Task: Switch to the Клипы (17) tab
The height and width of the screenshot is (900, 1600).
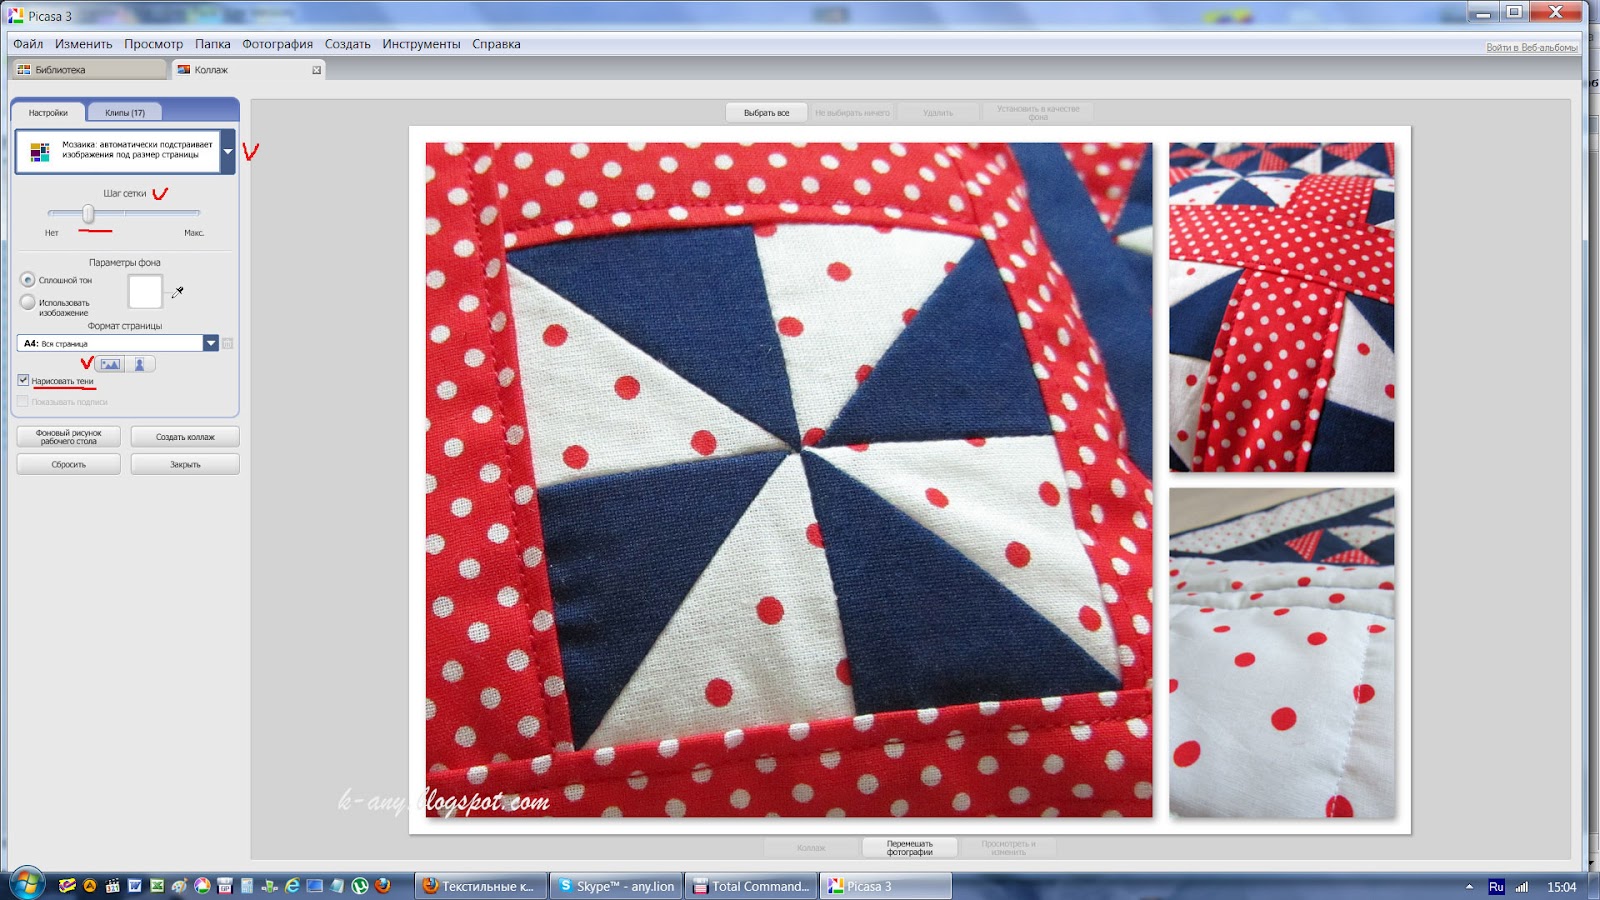Action: click(x=125, y=112)
